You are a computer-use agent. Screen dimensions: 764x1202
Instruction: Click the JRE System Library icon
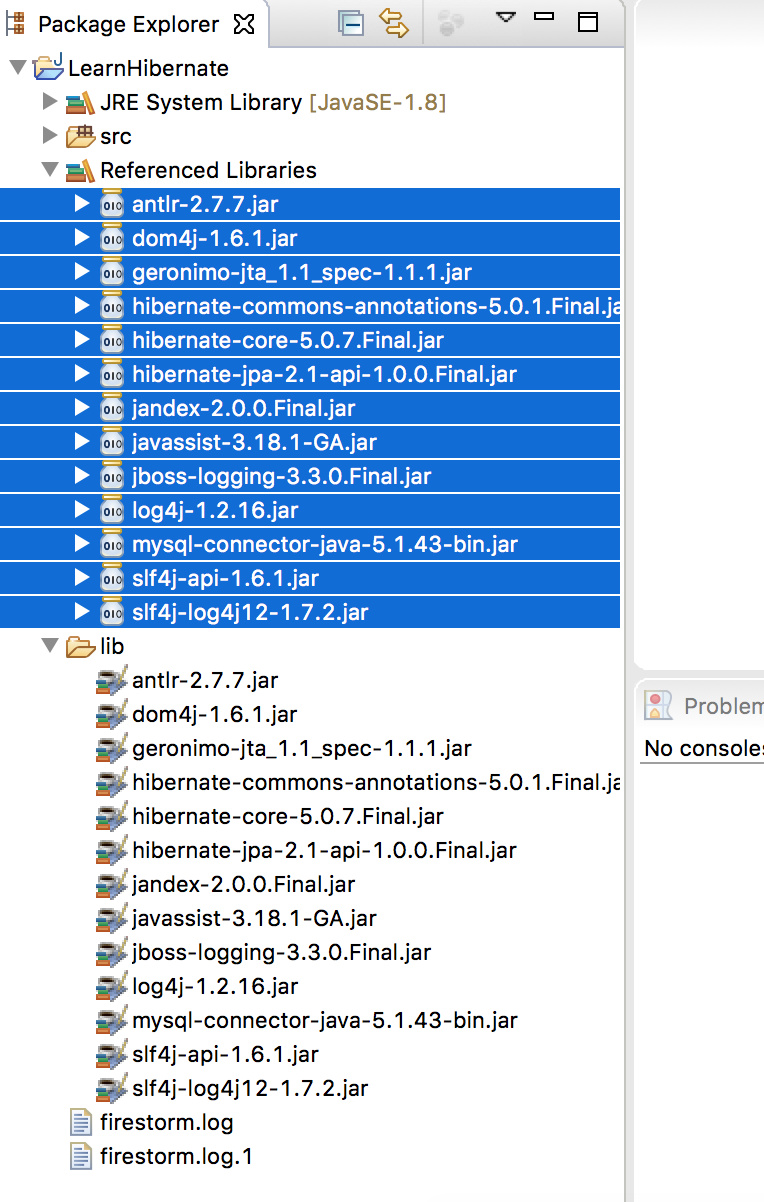pos(80,103)
